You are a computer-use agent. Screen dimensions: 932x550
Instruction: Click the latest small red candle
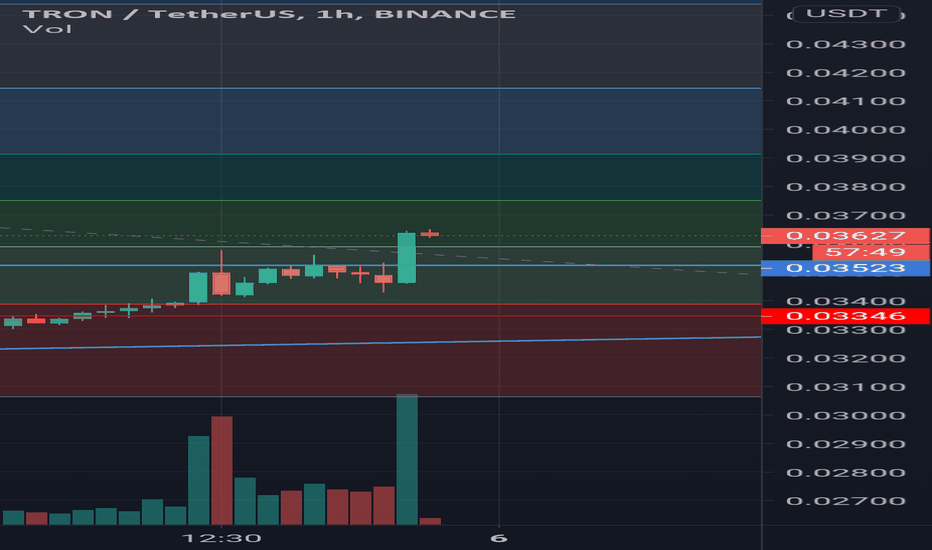point(430,234)
